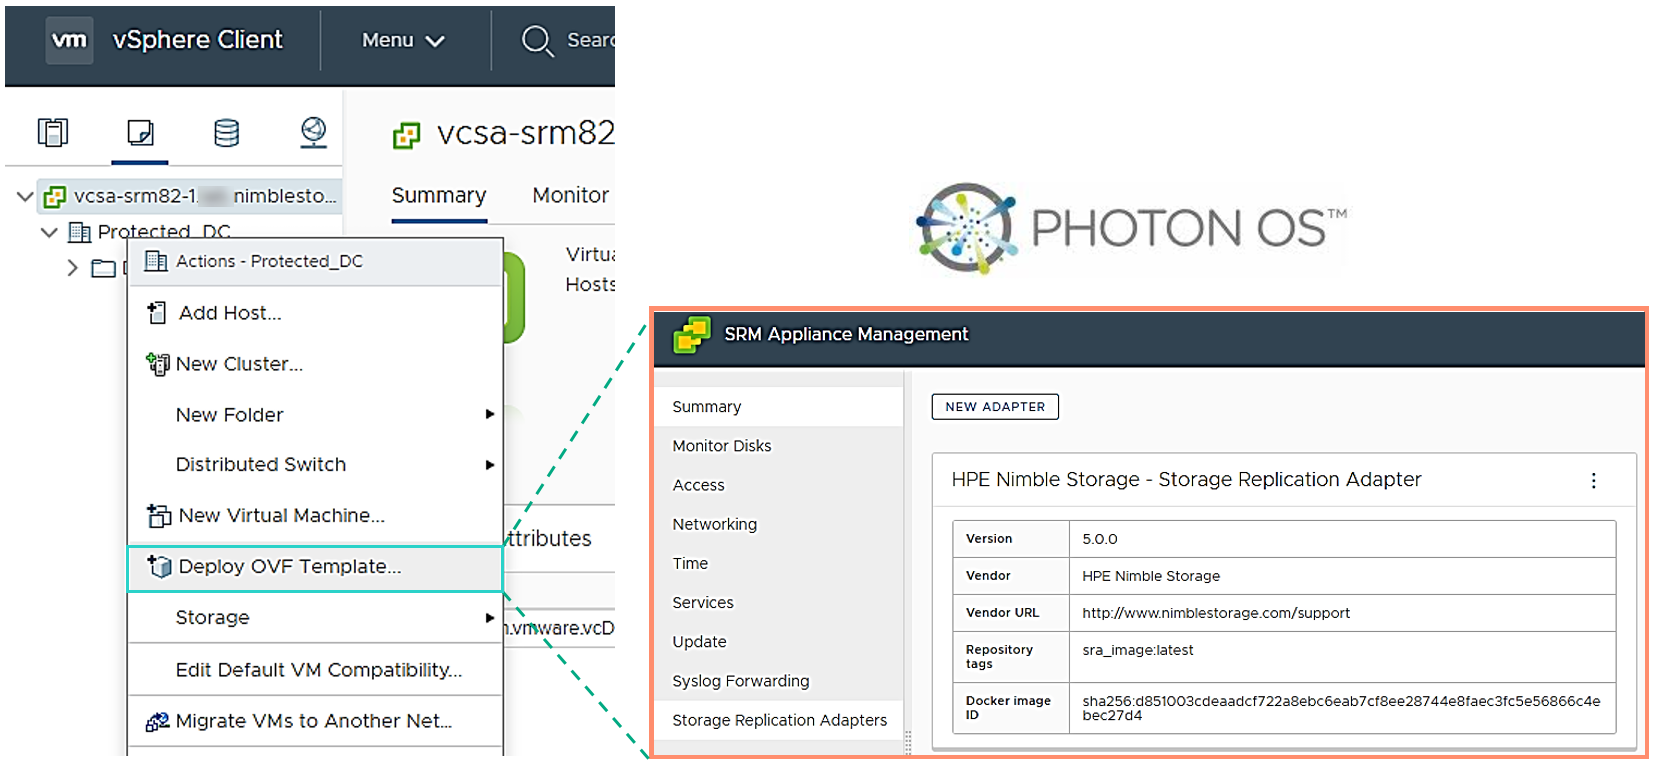Open the Storage inventory icon
Viewport: 1659px width, 767px height.
[227, 132]
